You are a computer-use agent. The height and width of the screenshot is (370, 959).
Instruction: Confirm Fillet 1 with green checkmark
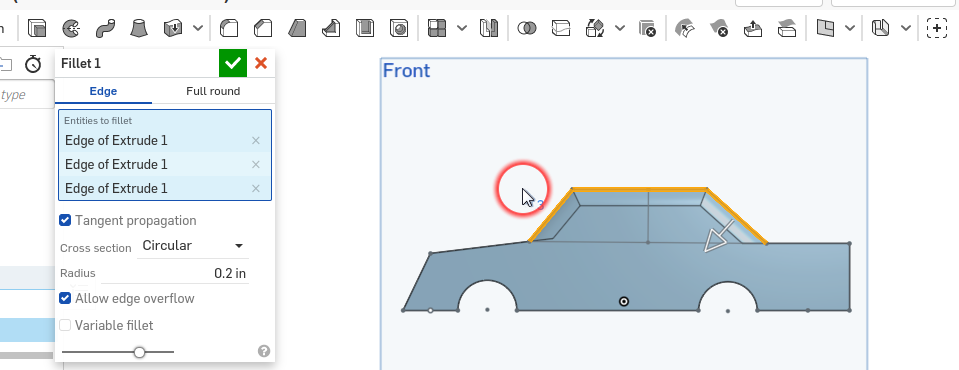(232, 63)
